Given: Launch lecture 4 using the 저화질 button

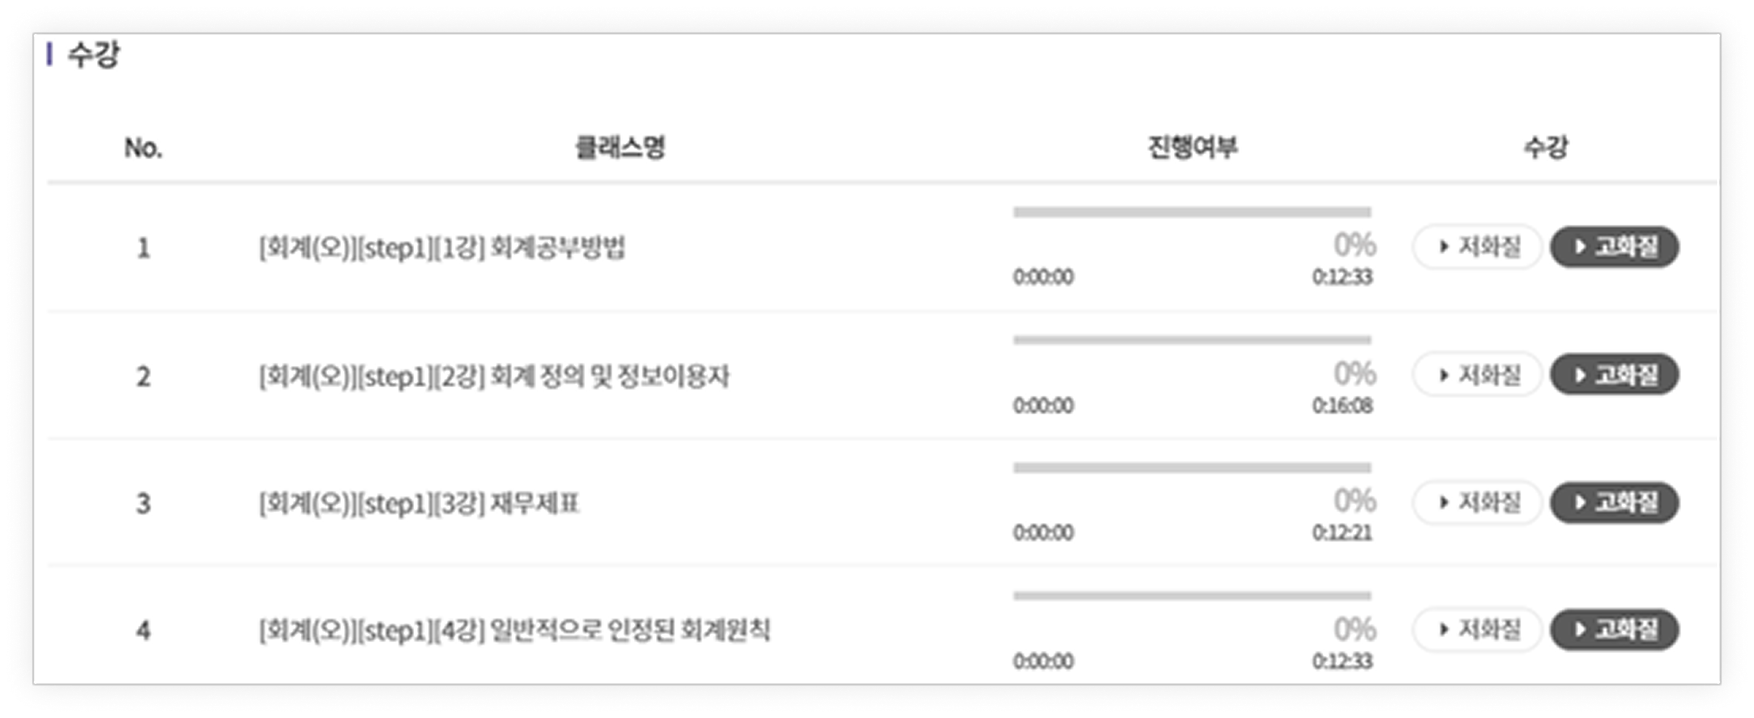Looking at the screenshot, I should click(1477, 630).
